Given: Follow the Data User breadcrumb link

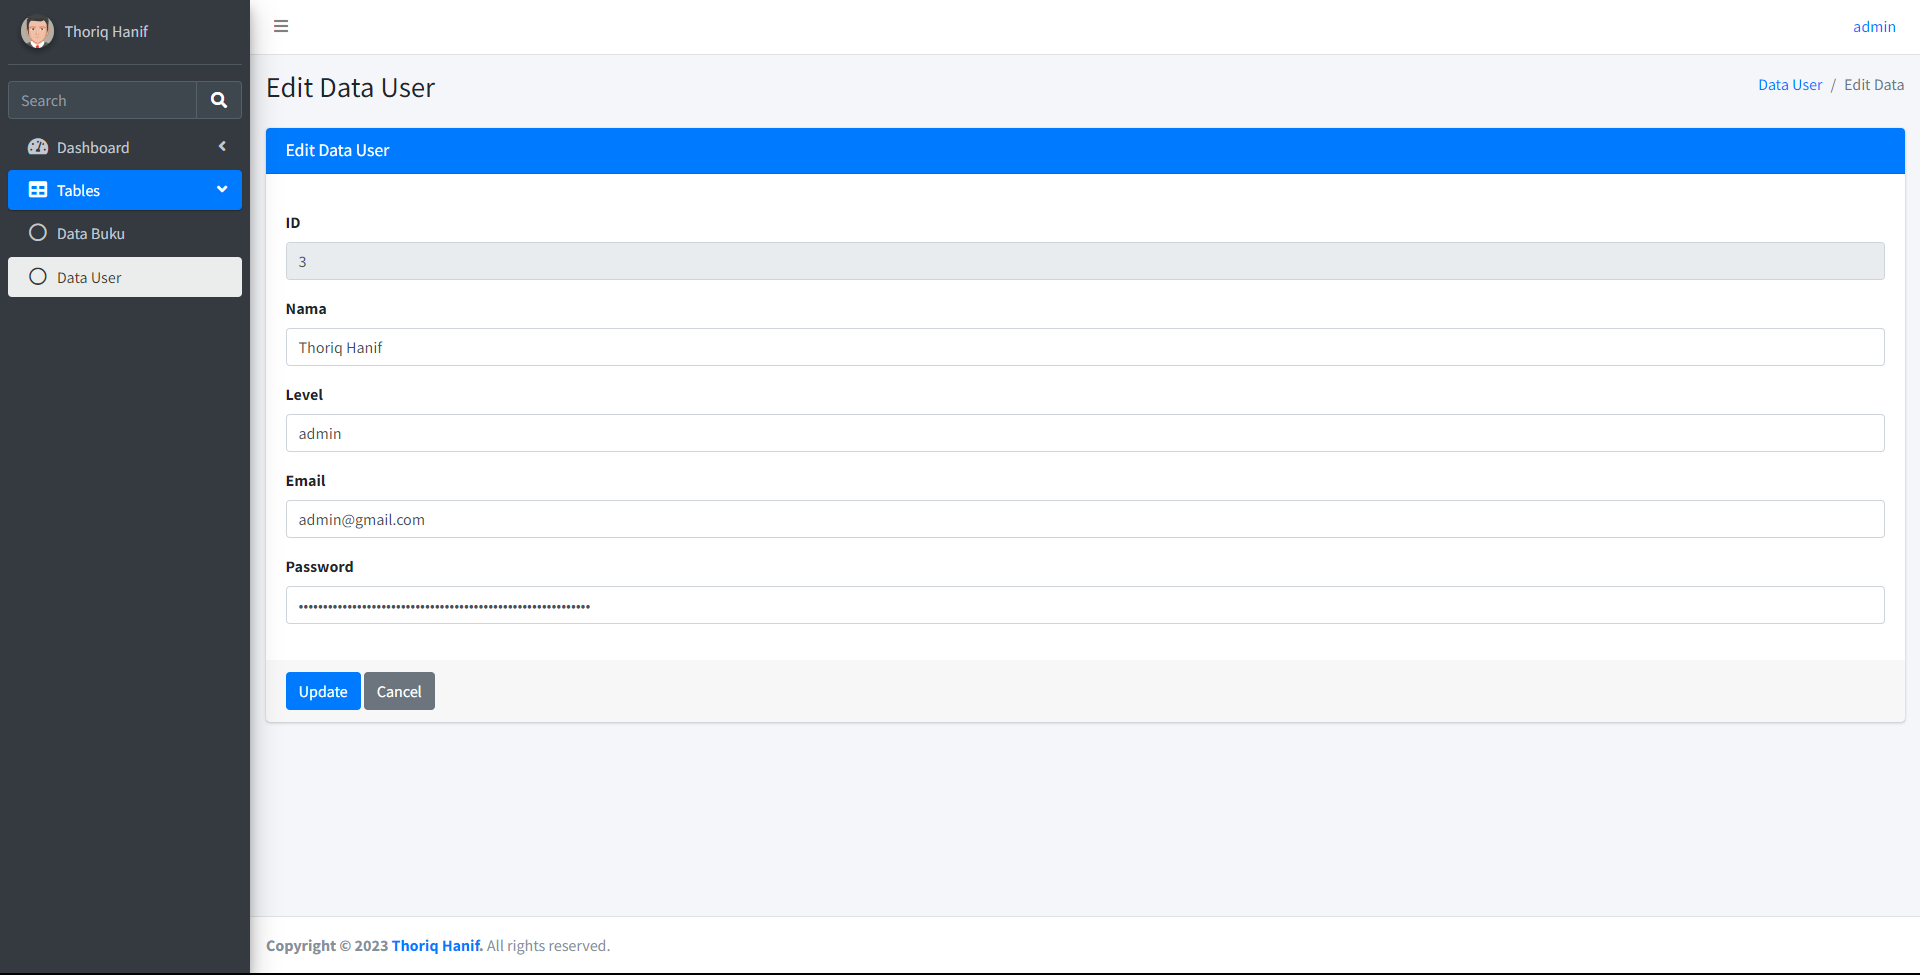Looking at the screenshot, I should [x=1789, y=85].
